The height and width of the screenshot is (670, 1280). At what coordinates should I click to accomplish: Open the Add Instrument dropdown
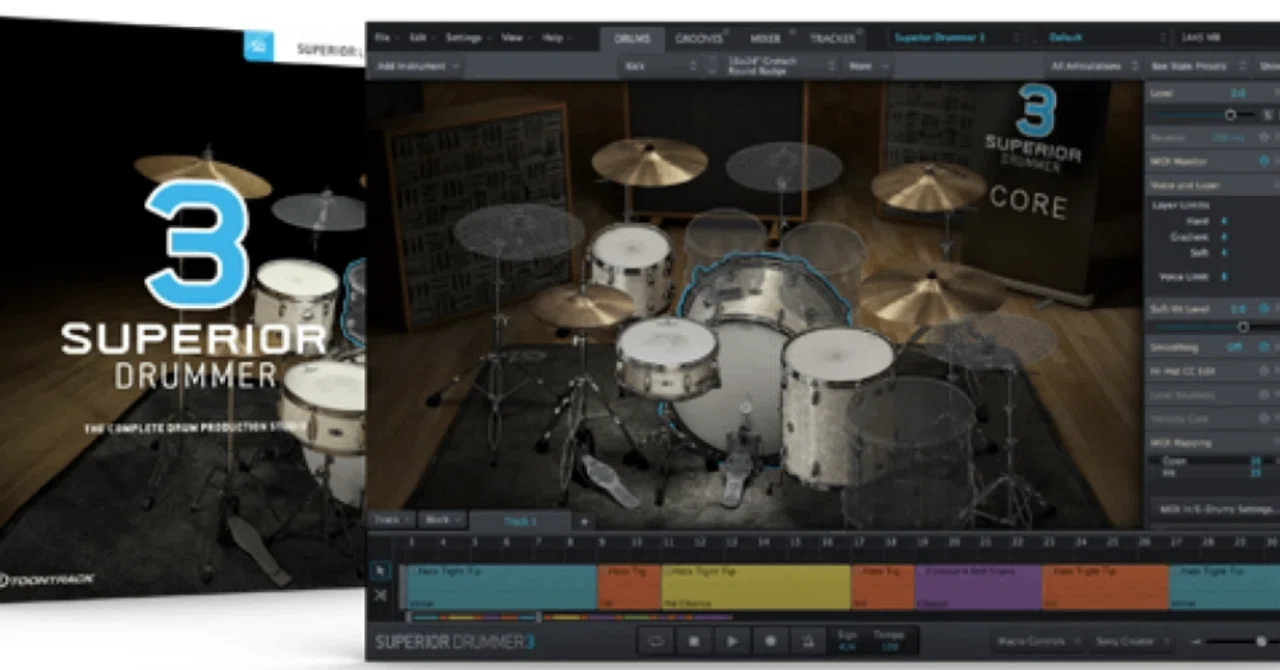pyautogui.click(x=418, y=66)
